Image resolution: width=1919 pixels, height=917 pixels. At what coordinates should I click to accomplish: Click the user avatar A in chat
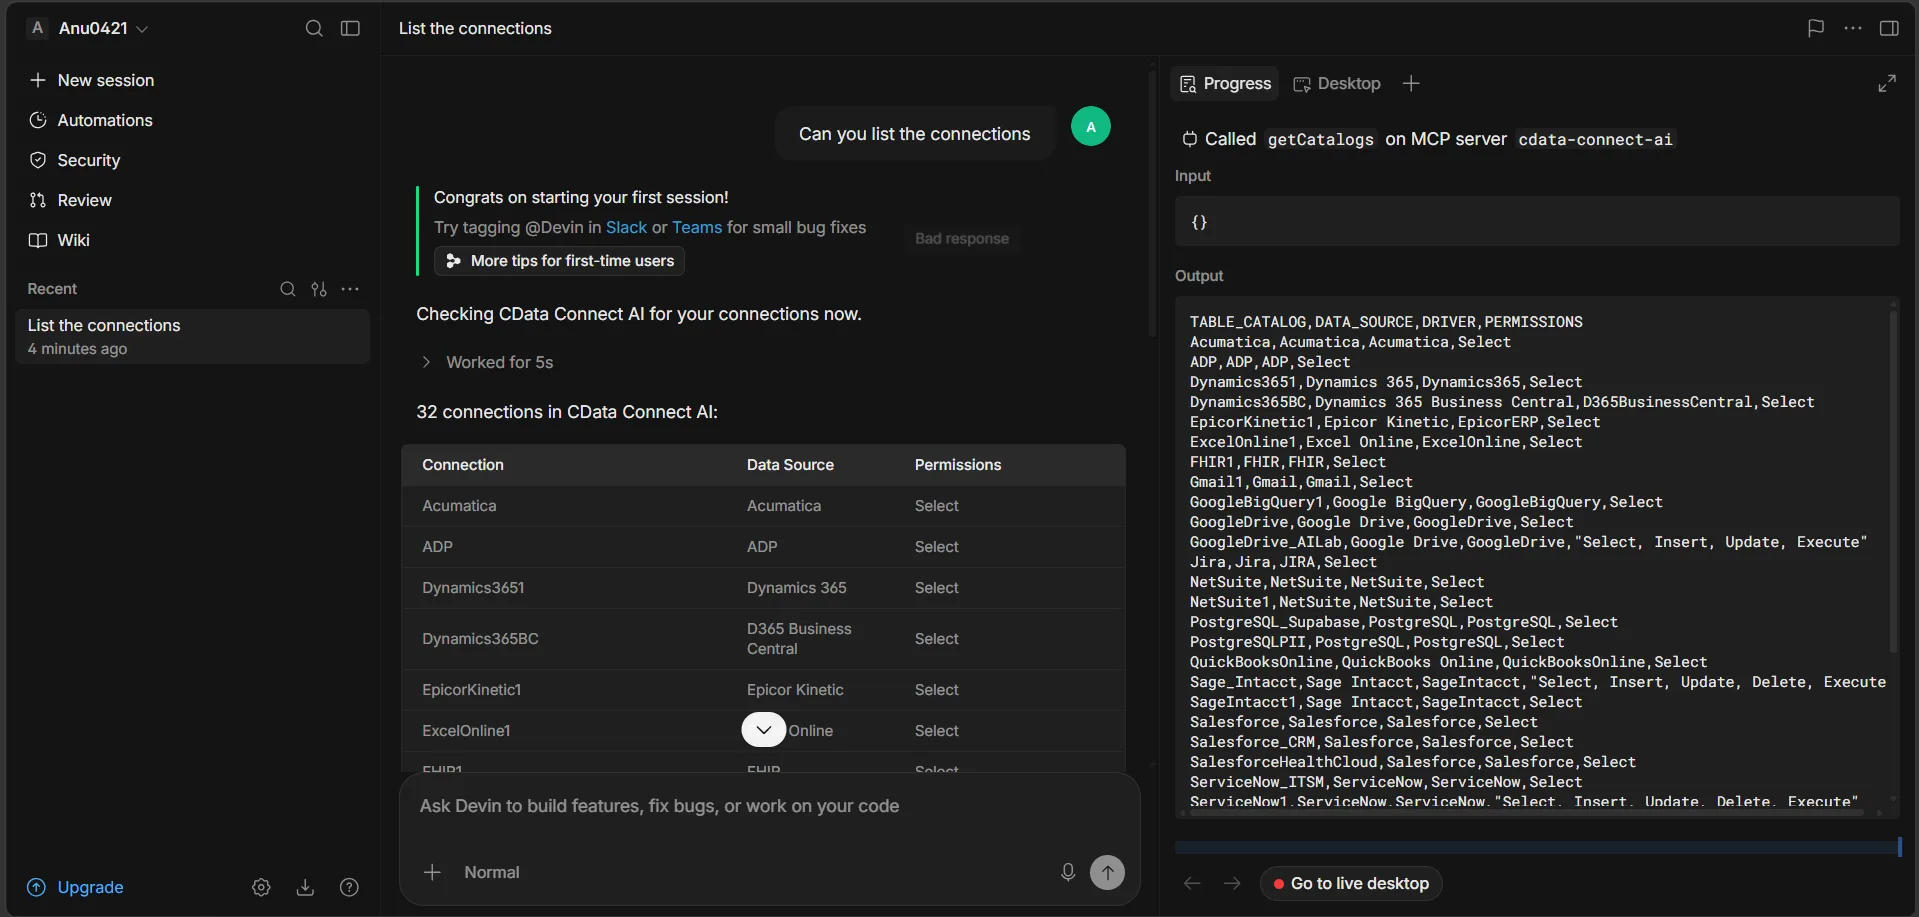(x=1091, y=127)
